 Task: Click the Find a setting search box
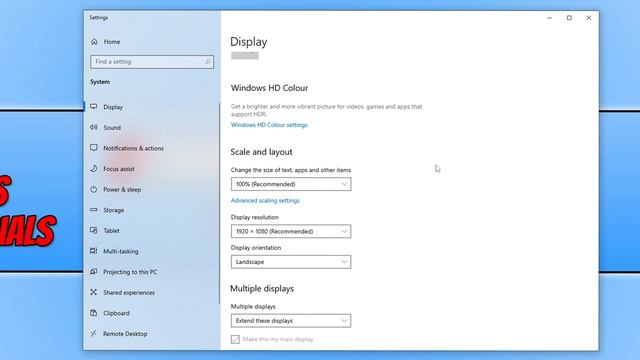click(x=152, y=62)
